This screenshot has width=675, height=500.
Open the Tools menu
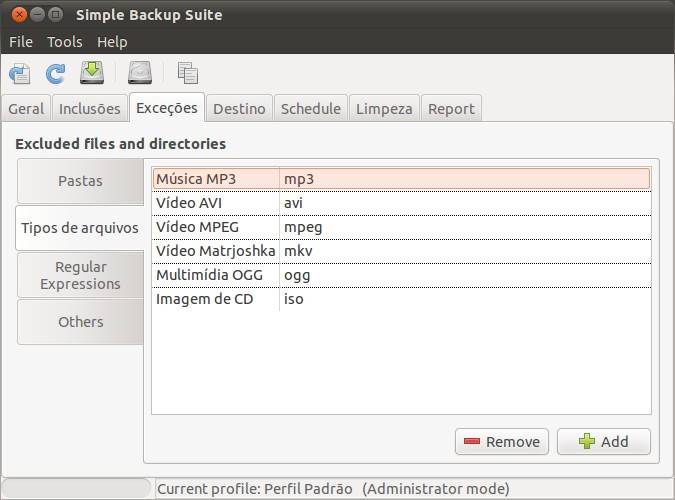(65, 42)
